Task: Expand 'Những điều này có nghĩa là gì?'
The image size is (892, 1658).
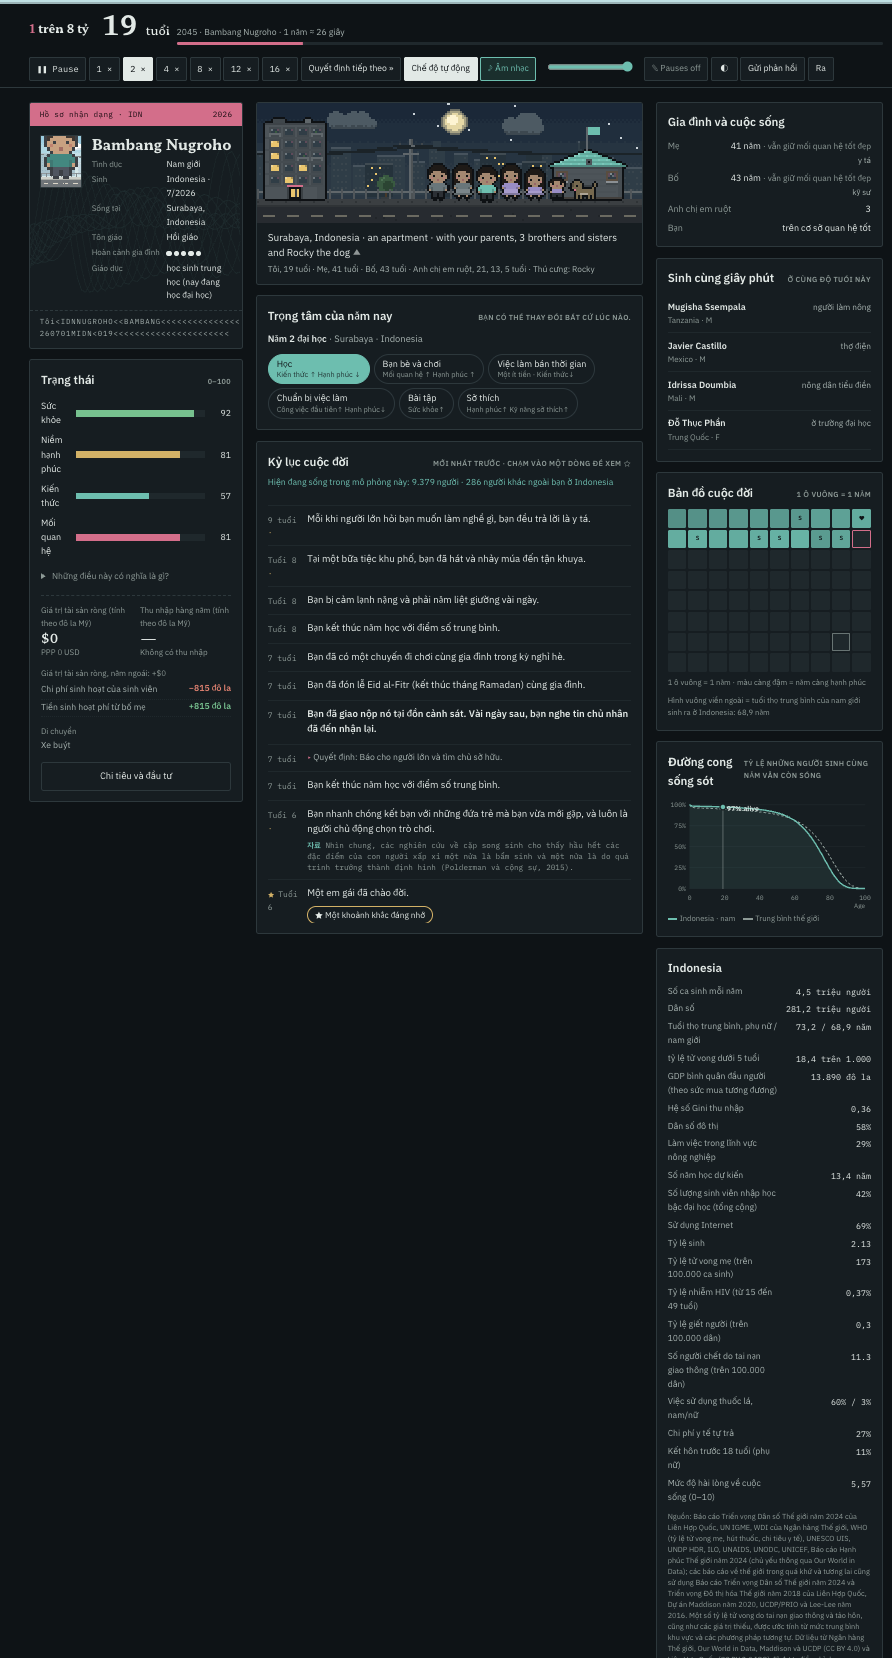Action: (x=105, y=576)
